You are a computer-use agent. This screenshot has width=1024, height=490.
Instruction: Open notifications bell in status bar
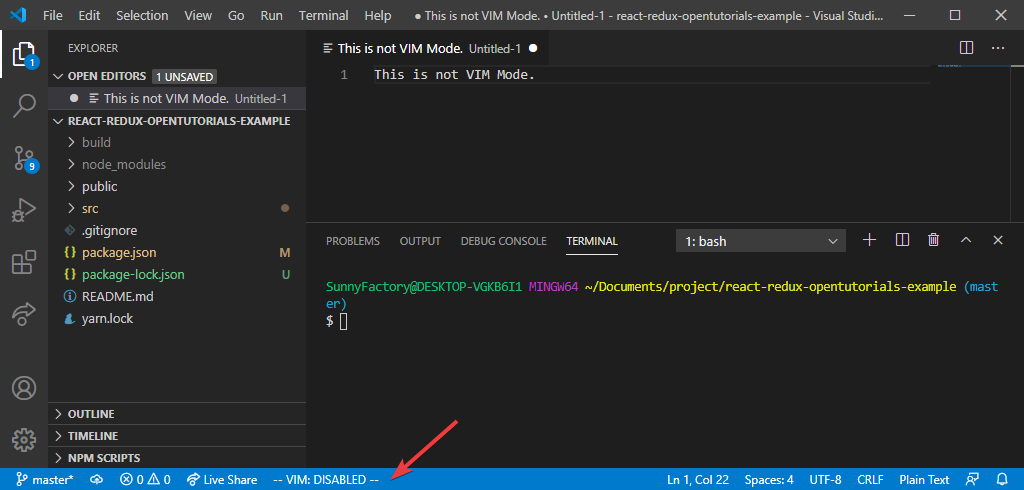(x=1002, y=480)
